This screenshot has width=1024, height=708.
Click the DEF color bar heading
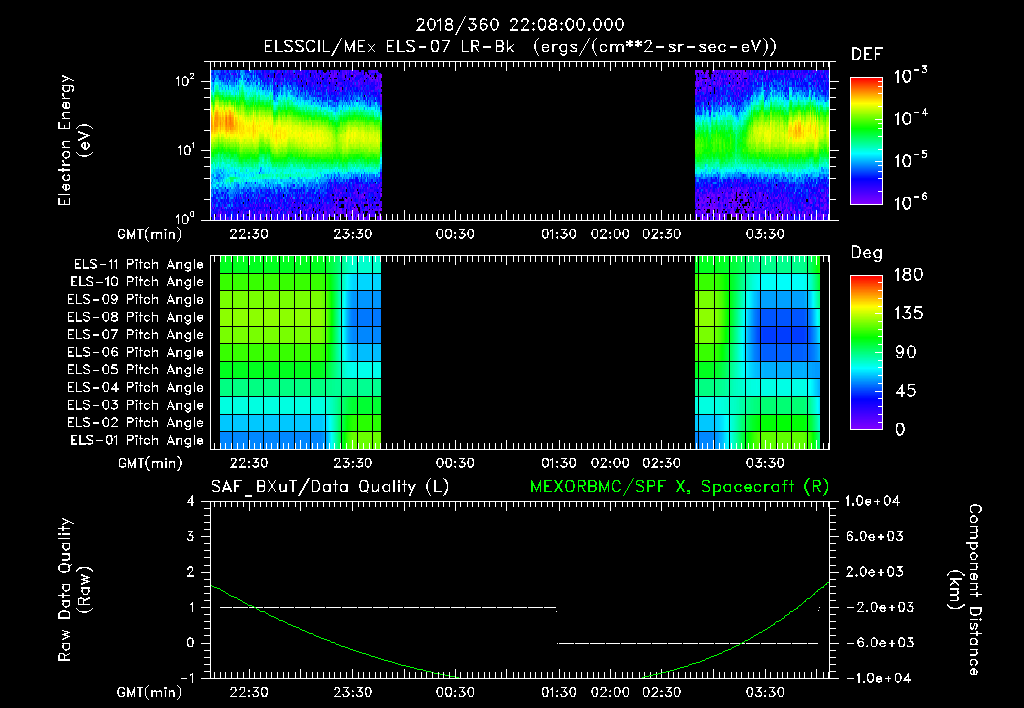pos(866,54)
